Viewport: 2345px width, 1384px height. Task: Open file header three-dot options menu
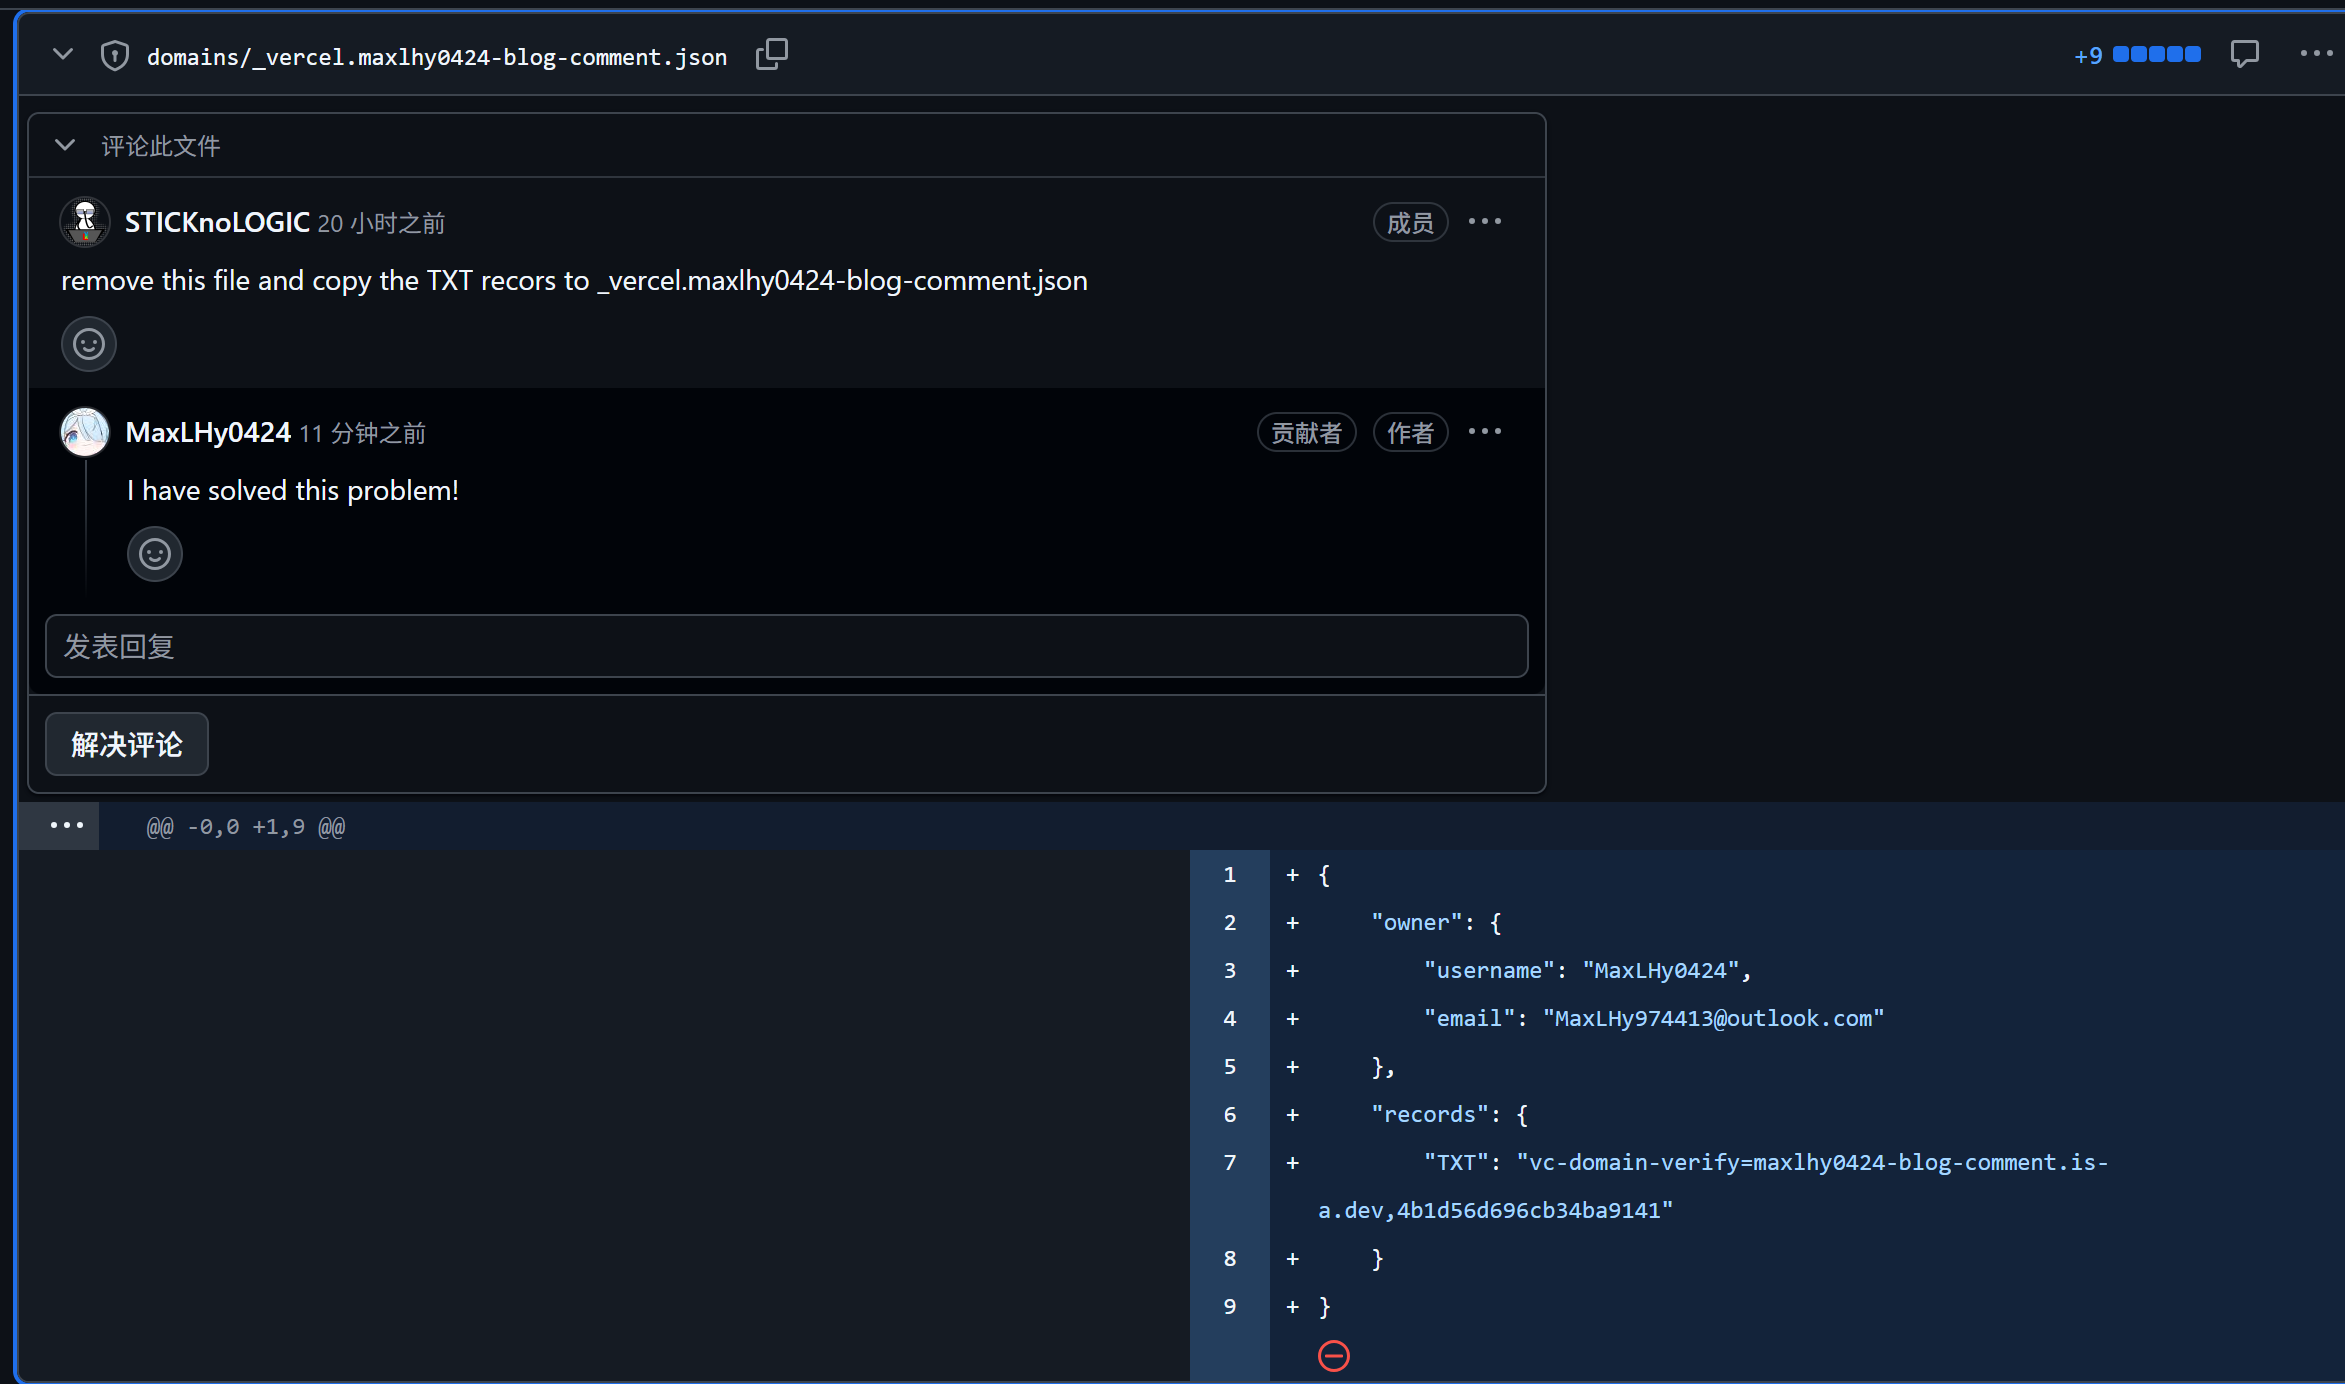2315,54
